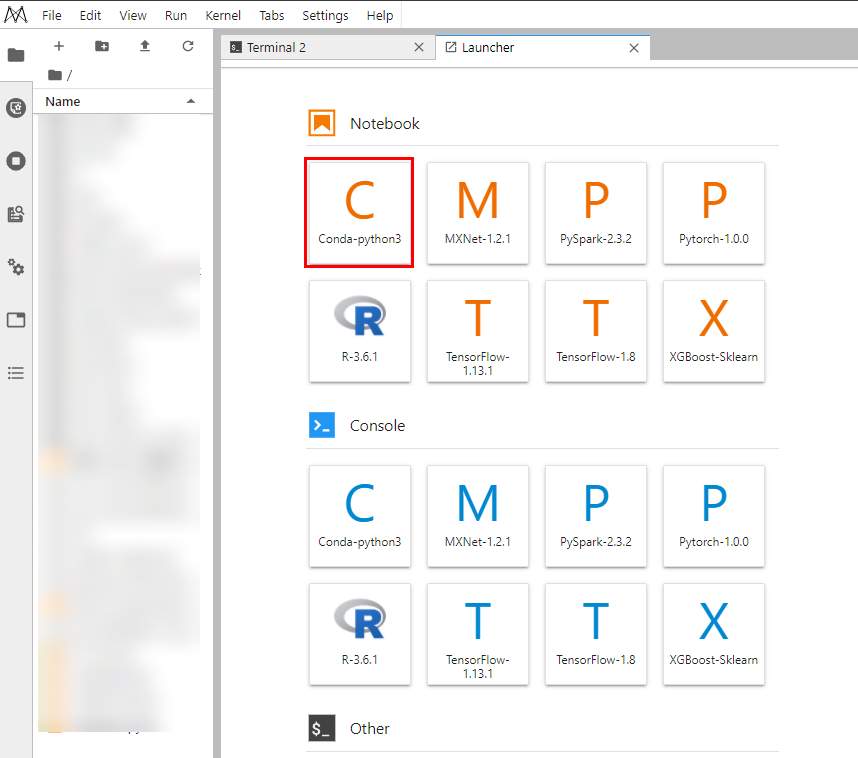This screenshot has height=758, width=858.
Task: Open TensorFlow-1.13.1 console
Action: tap(478, 634)
